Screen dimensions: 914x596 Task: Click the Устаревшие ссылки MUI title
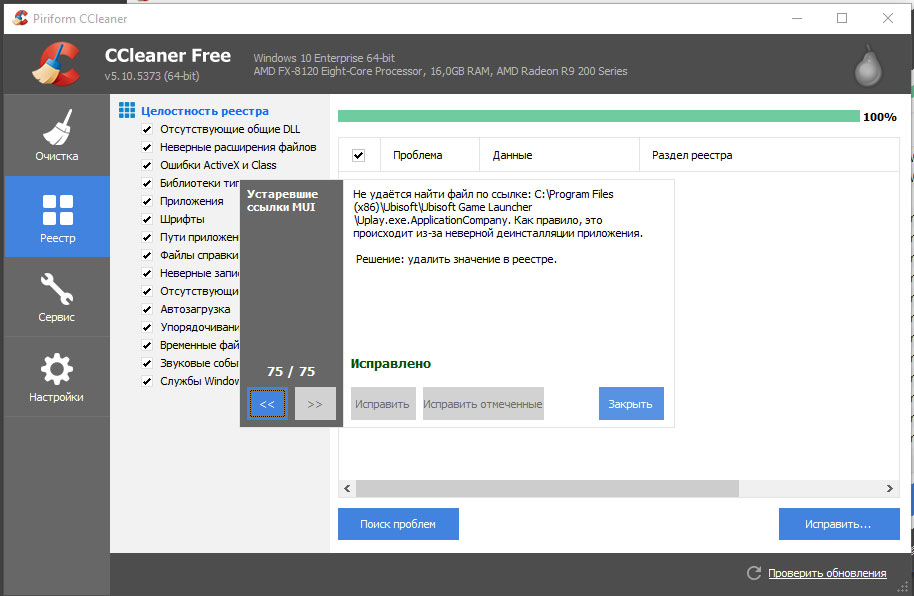tap(282, 200)
